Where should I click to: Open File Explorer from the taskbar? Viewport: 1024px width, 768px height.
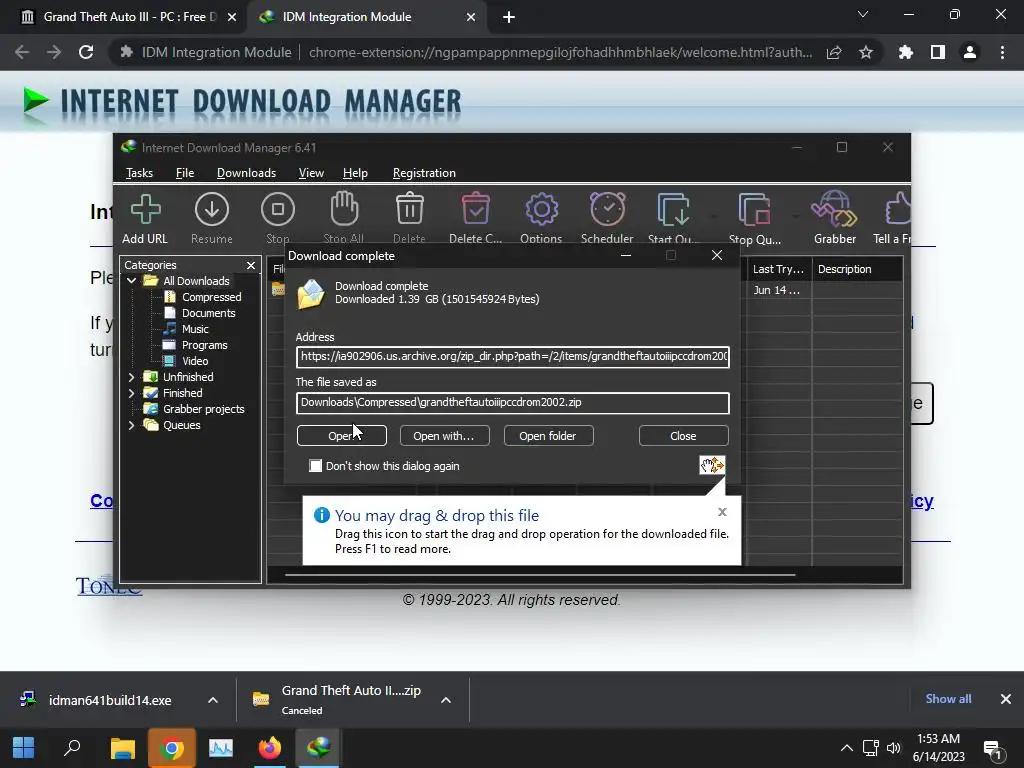point(122,748)
